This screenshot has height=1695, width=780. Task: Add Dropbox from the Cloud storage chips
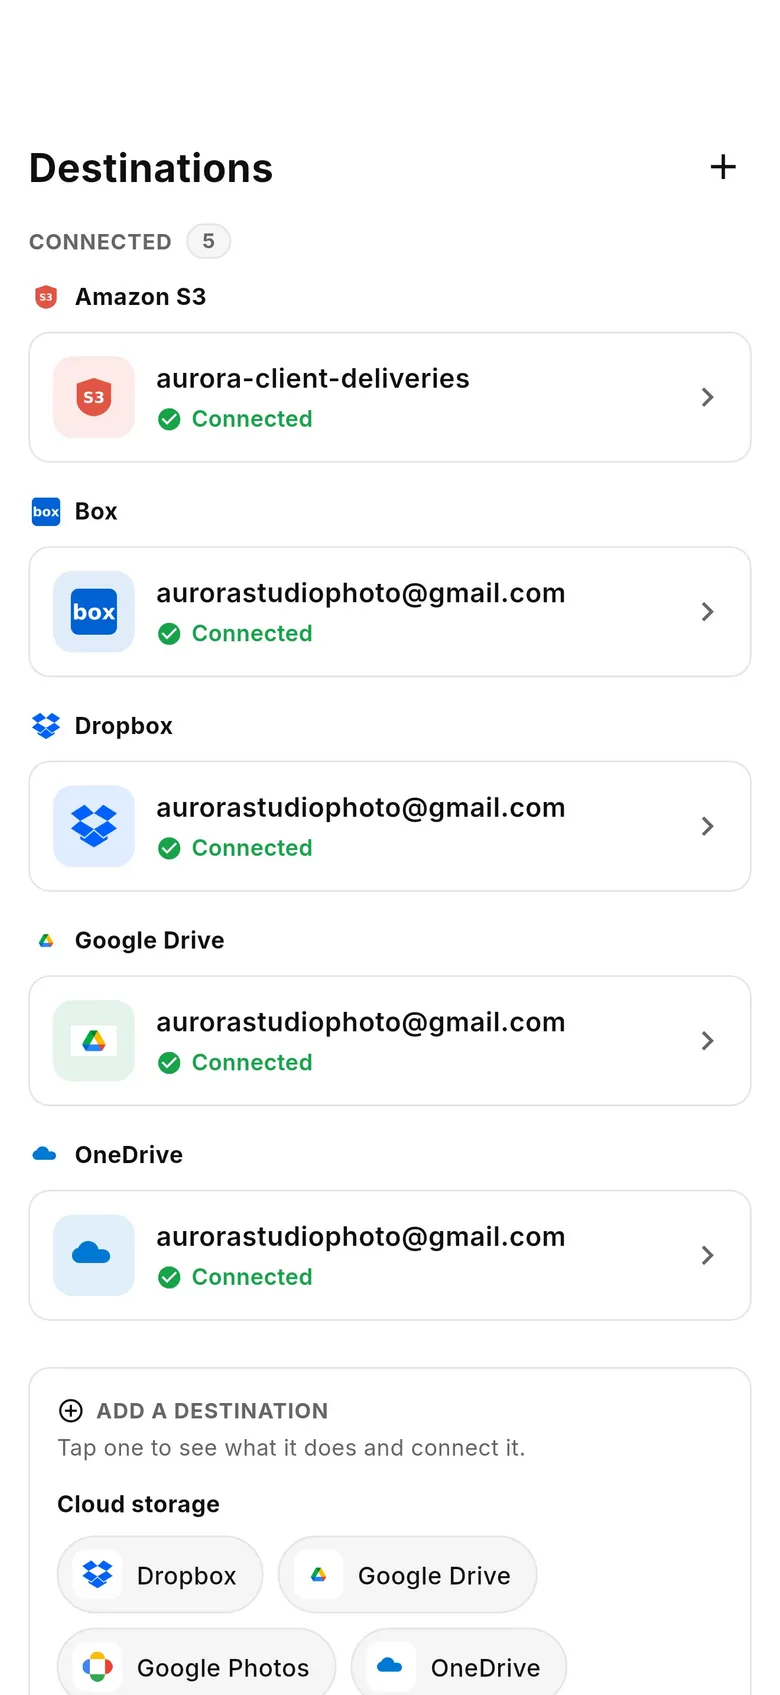click(x=160, y=1575)
